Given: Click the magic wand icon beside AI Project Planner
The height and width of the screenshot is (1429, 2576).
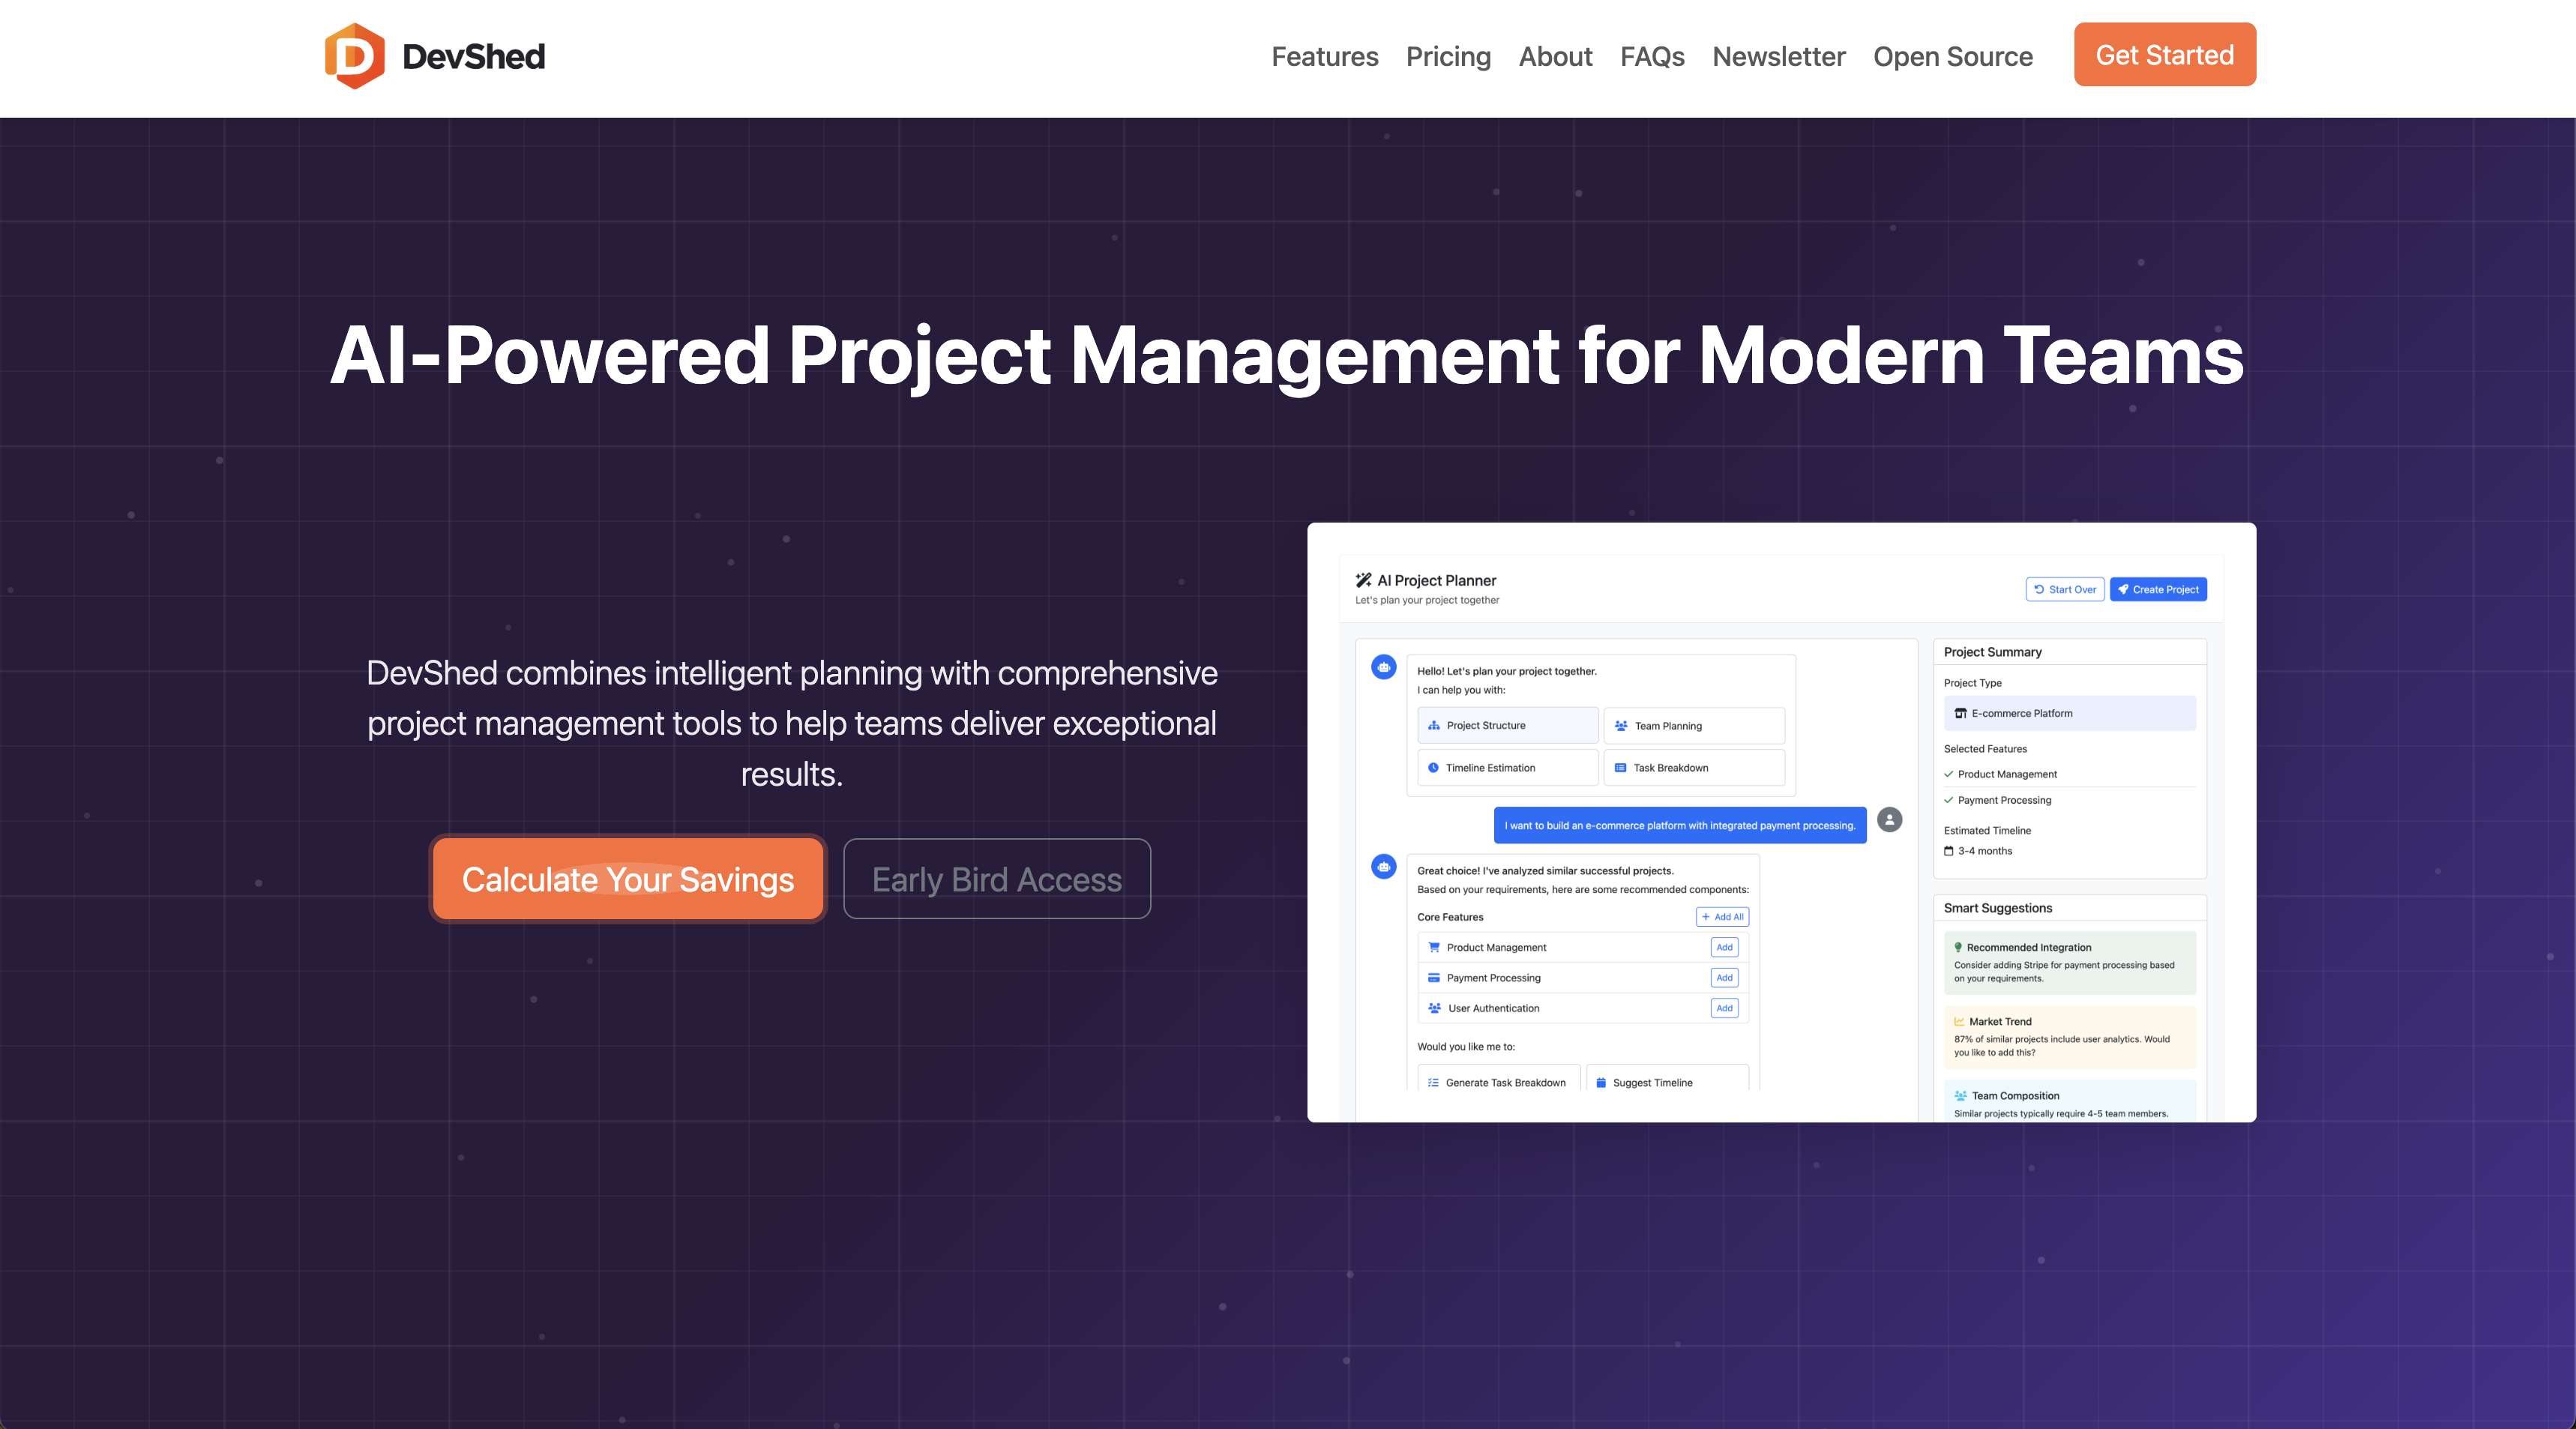Looking at the screenshot, I should [x=1364, y=580].
